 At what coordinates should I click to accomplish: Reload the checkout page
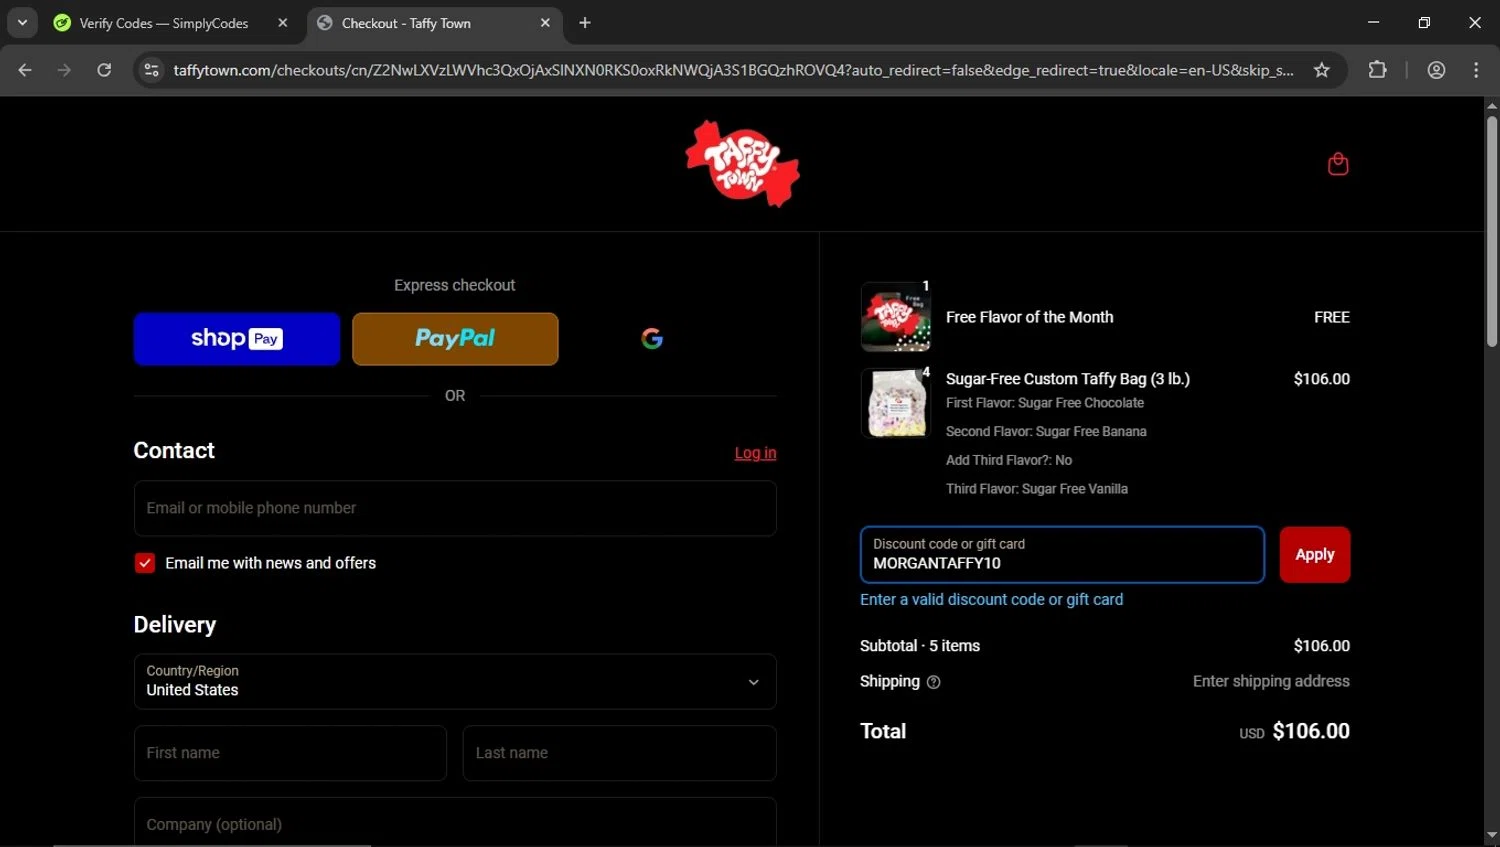pyautogui.click(x=104, y=70)
